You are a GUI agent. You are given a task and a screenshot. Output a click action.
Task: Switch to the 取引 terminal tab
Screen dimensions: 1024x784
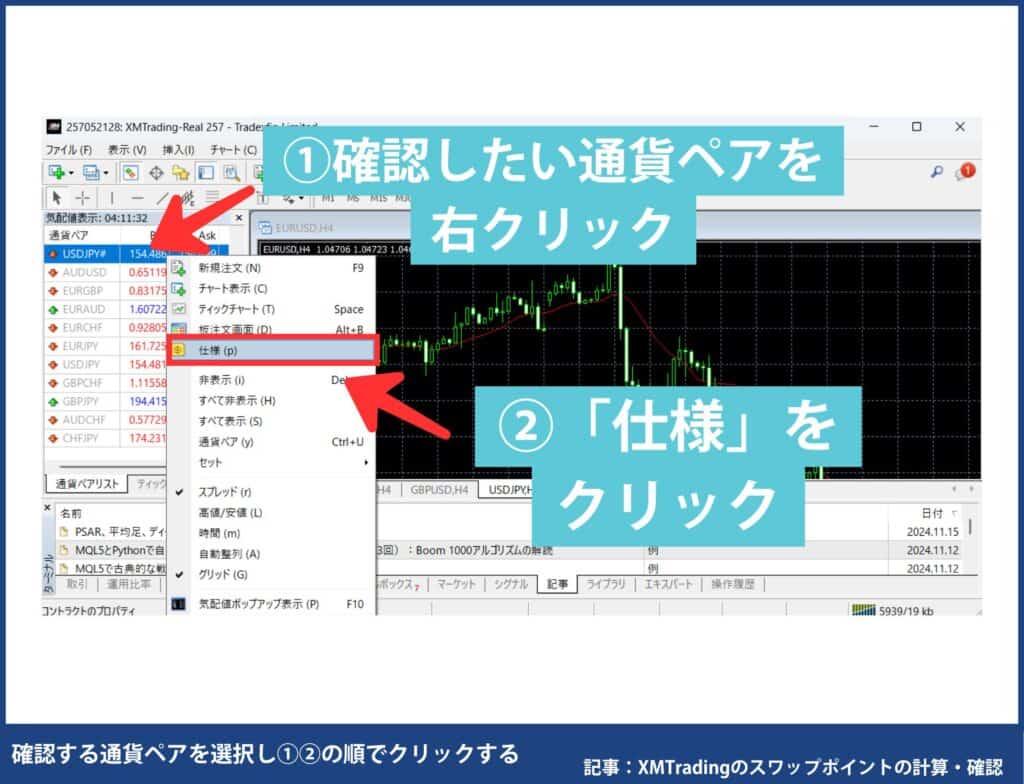tap(77, 584)
